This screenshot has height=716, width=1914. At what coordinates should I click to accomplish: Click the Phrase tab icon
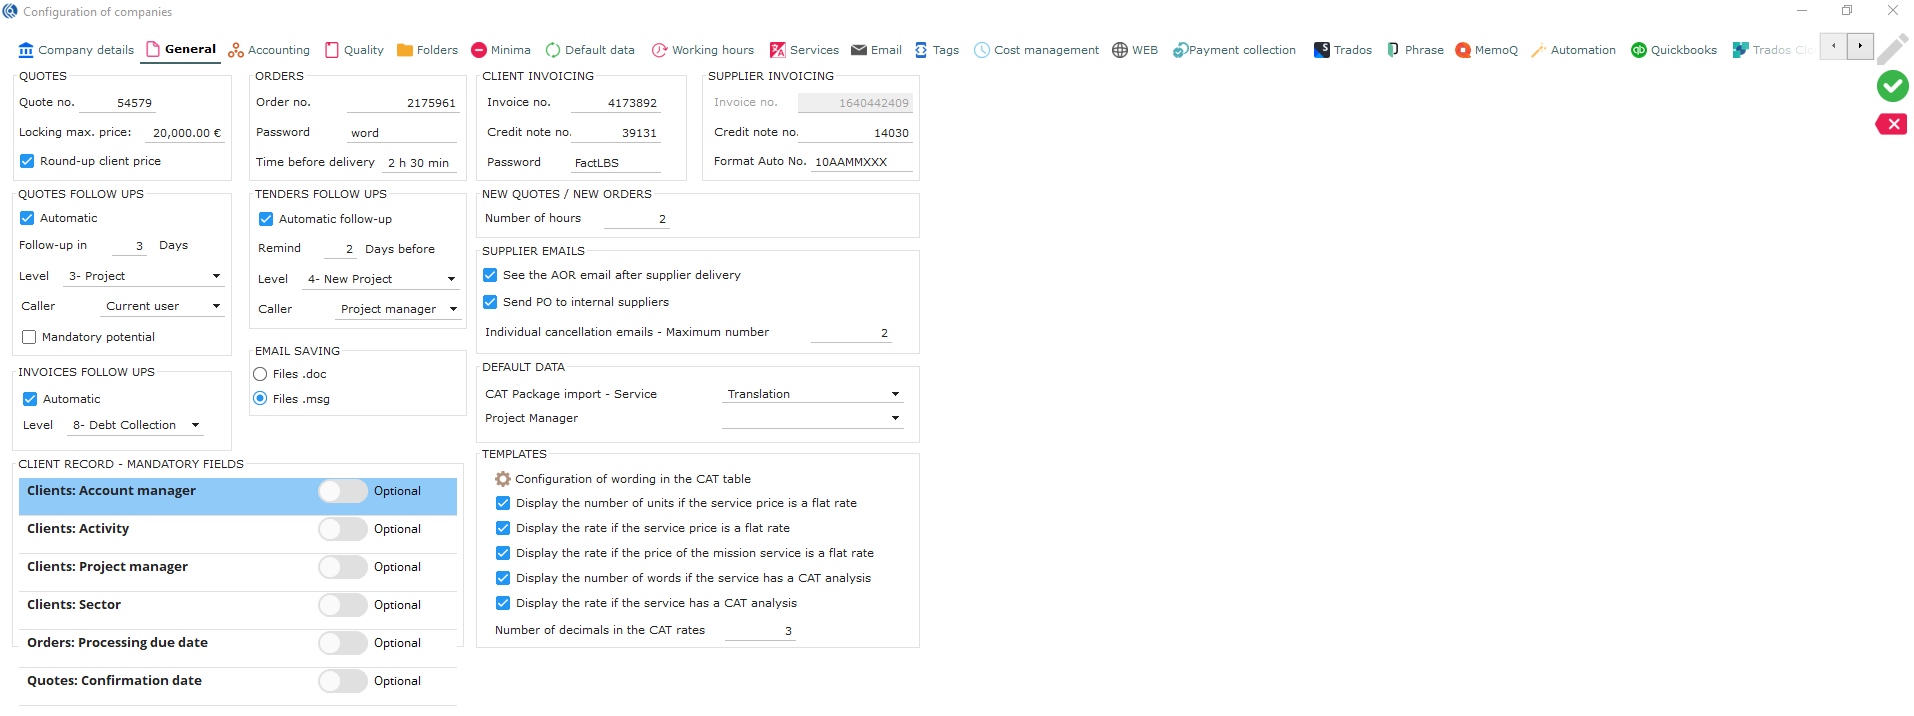pyautogui.click(x=1393, y=50)
